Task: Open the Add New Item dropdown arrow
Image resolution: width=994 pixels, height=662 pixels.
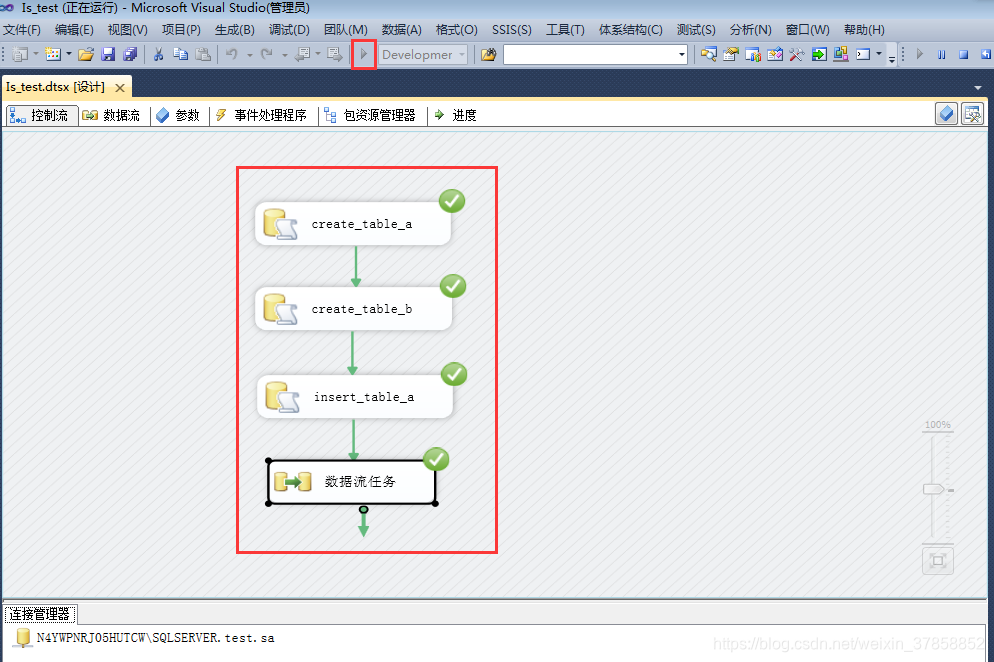Action: point(69,55)
